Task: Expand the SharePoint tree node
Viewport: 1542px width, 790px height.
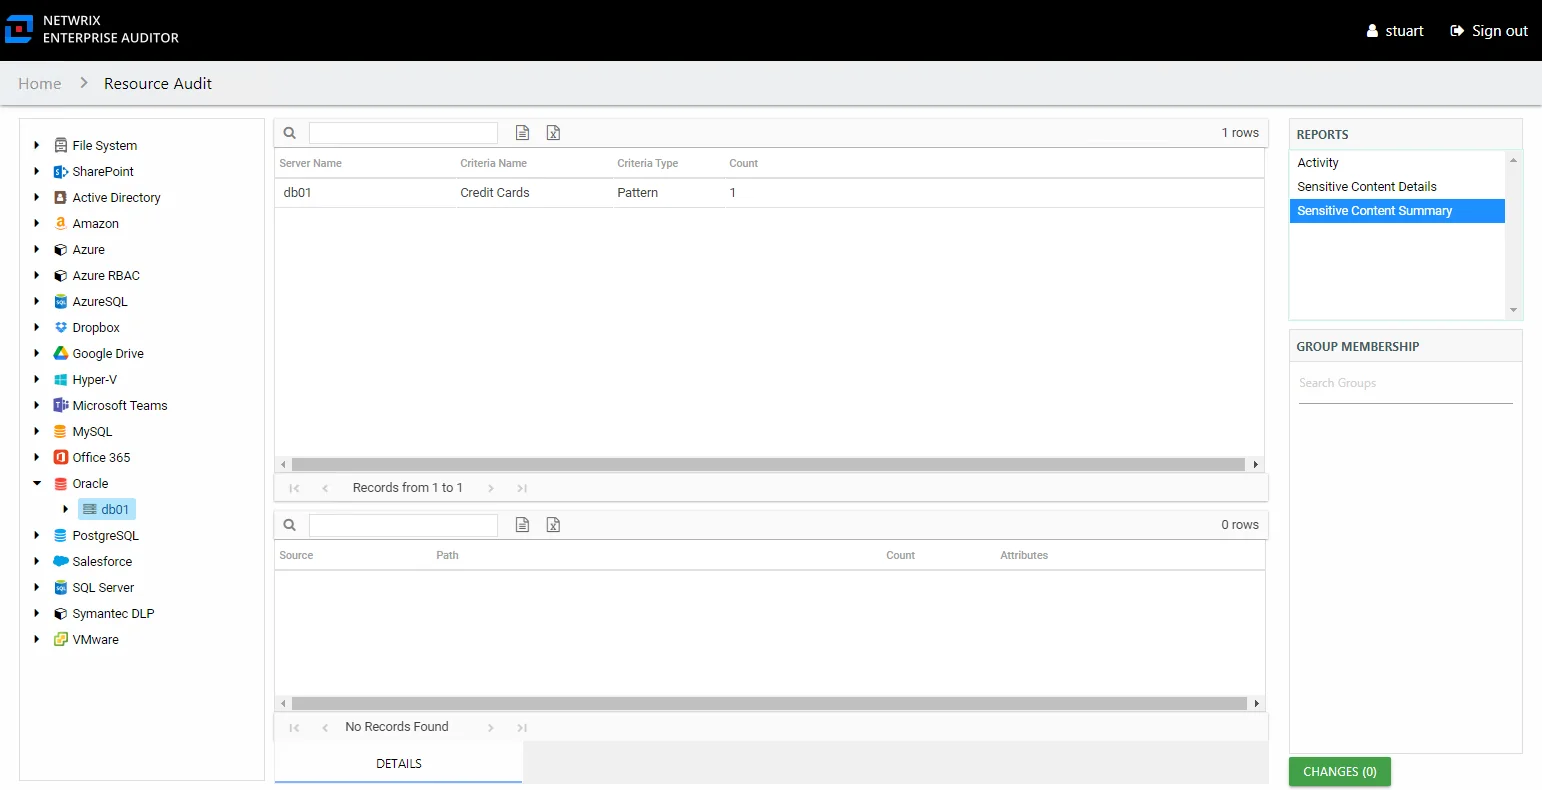Action: click(x=37, y=171)
